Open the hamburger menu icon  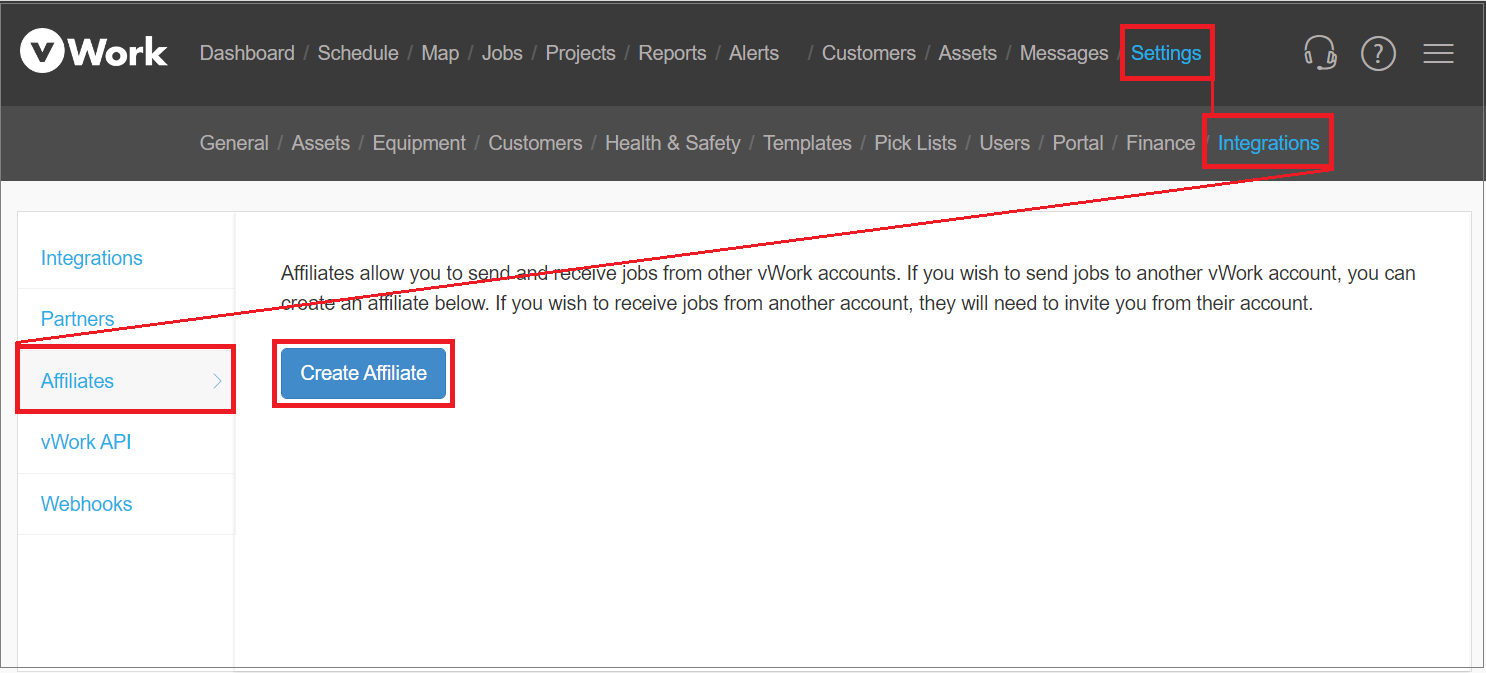click(1438, 53)
